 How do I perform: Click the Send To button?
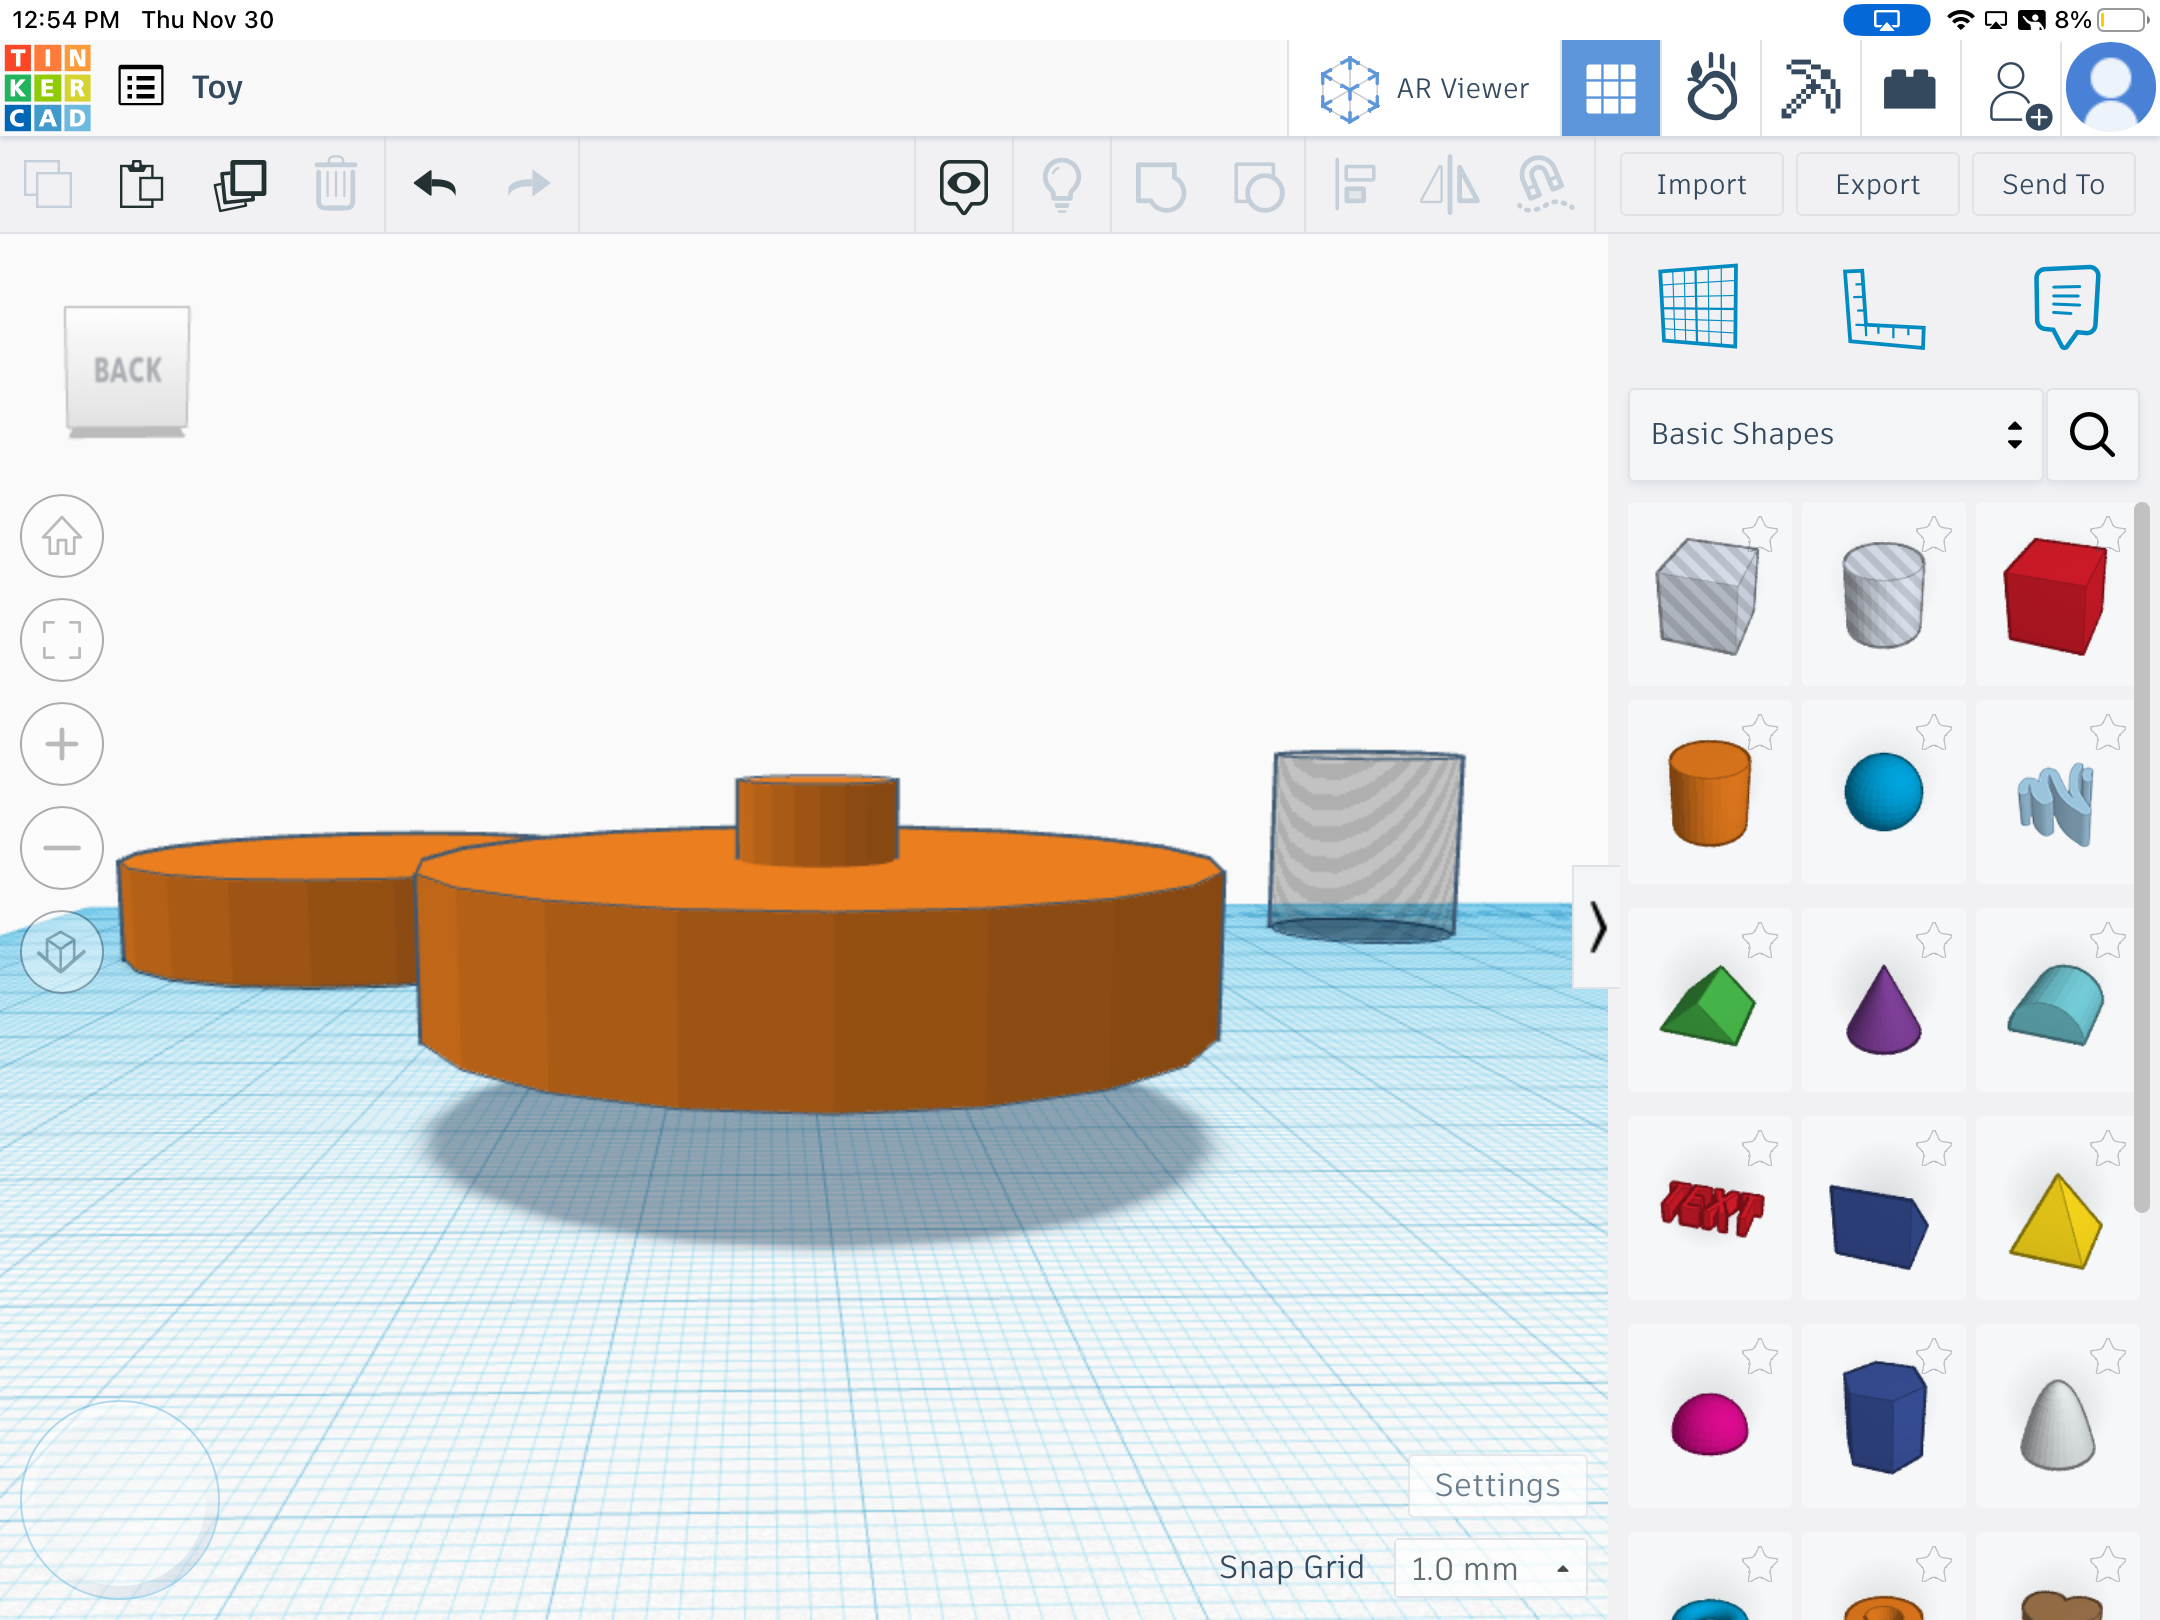coord(2053,185)
